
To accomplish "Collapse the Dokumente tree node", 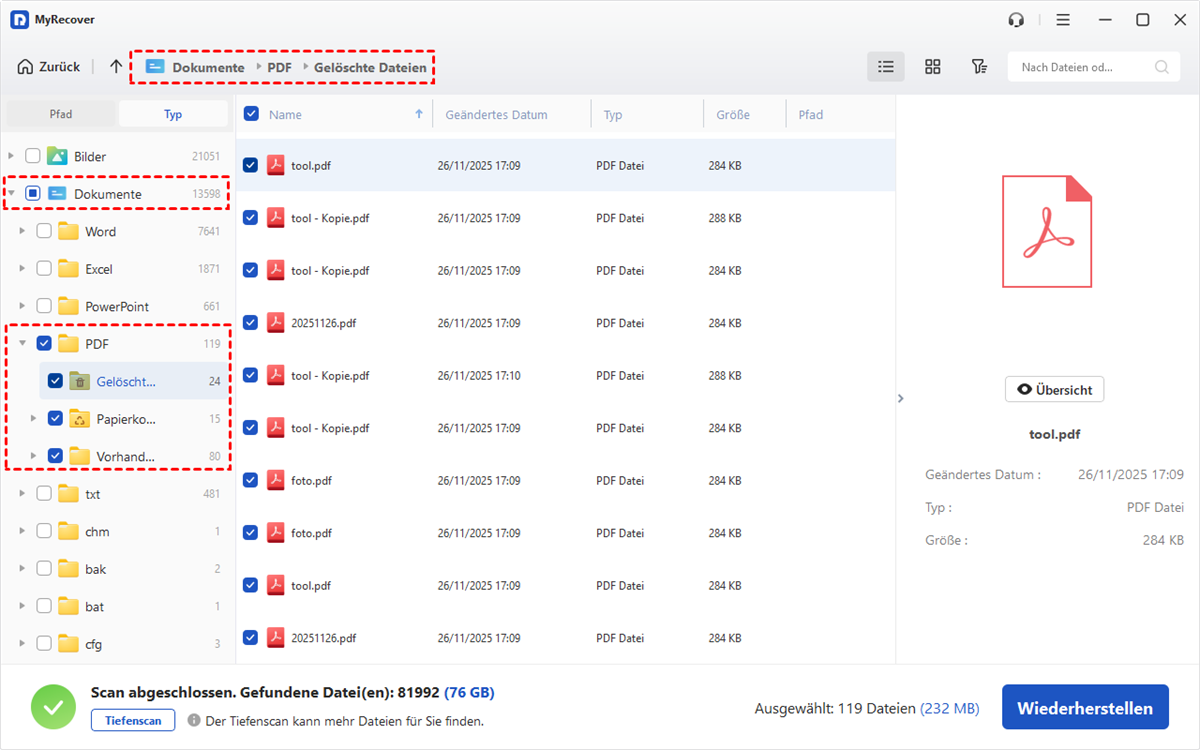I will (x=12, y=194).
